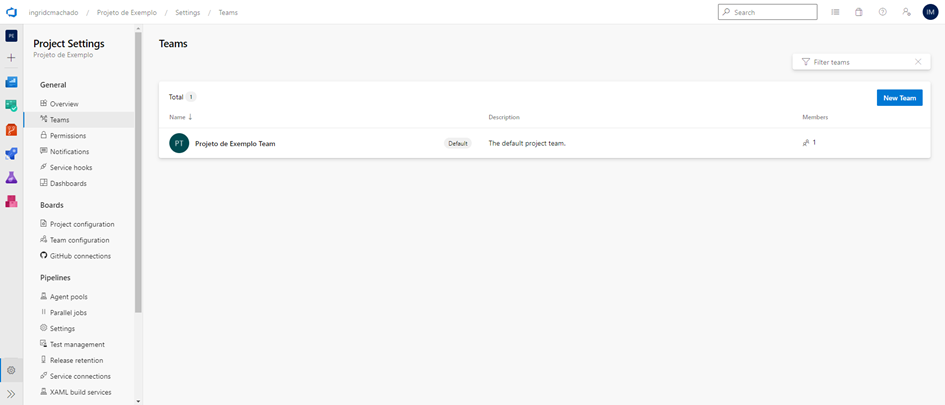
Task: Click the Default badge on the team row
Action: (458, 143)
